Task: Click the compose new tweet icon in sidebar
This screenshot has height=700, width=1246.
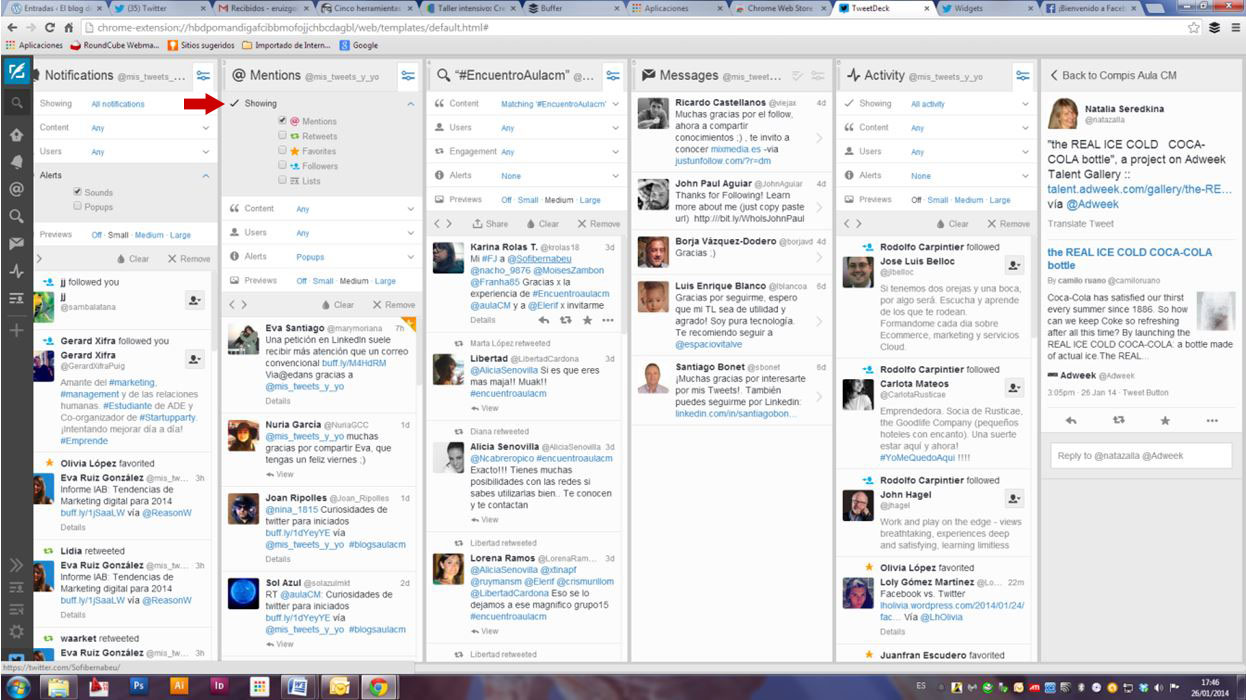Action: (x=16, y=72)
